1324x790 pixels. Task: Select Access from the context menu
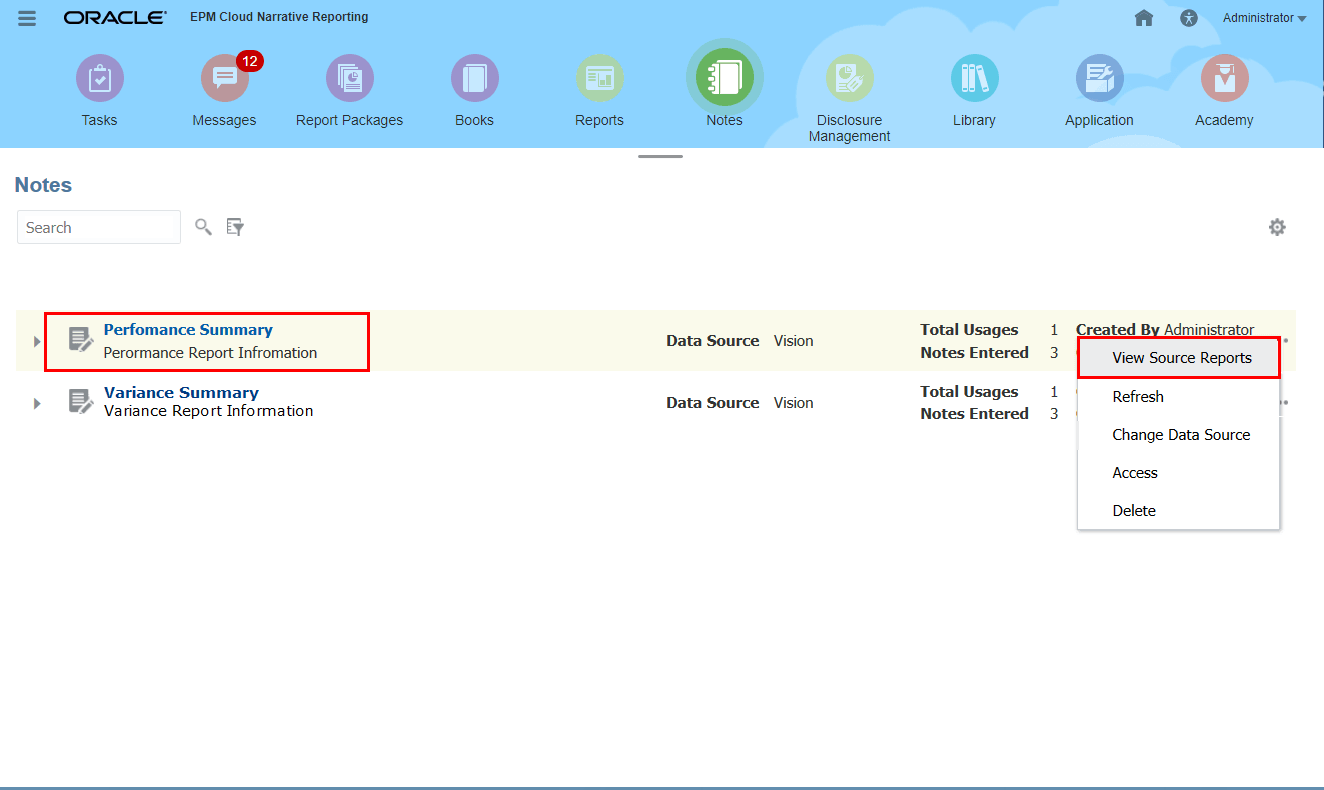coord(1179,473)
